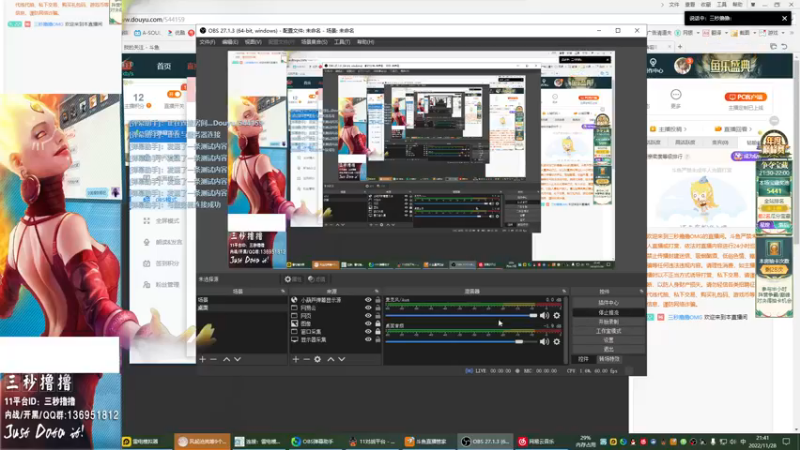The image size is (800, 450).
Task: Hide the 显示器采集 source
Action: pos(368,339)
